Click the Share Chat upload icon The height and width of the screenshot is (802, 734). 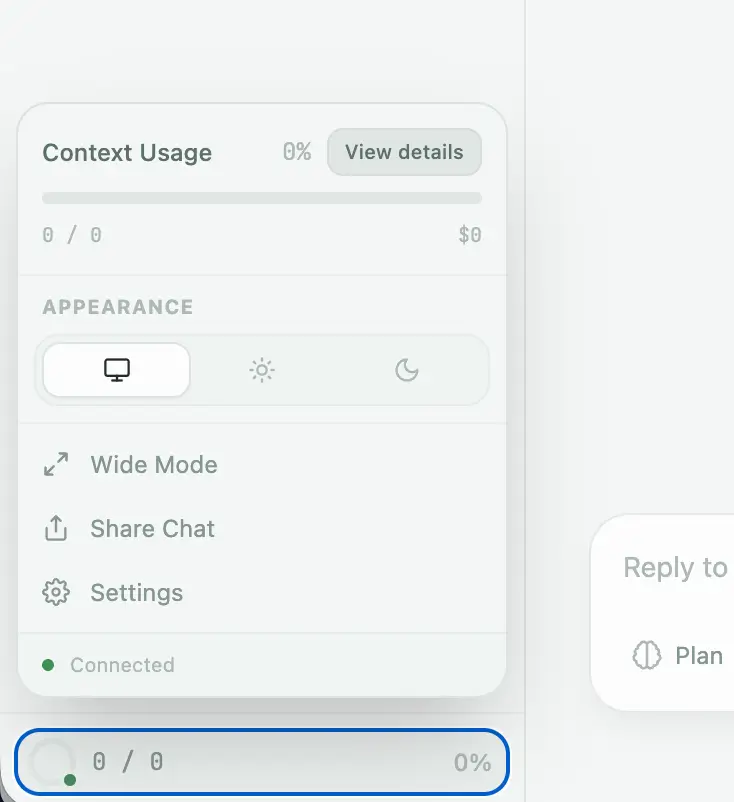(56, 529)
